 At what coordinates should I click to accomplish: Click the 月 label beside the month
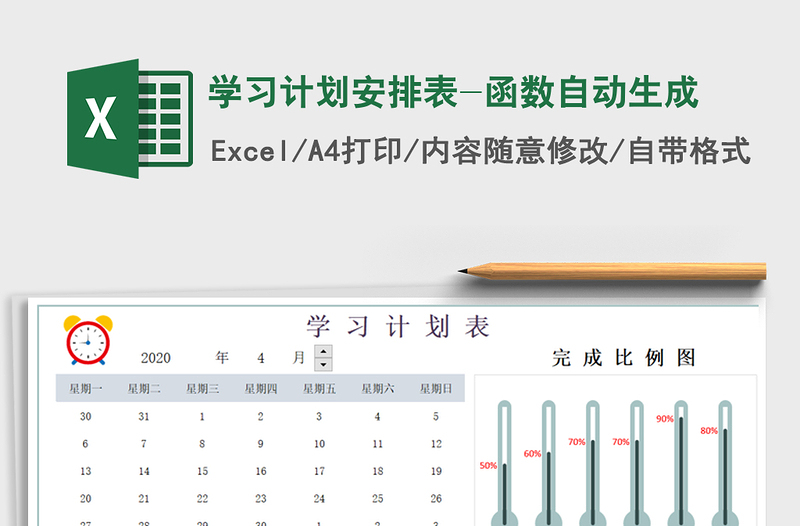coord(298,357)
